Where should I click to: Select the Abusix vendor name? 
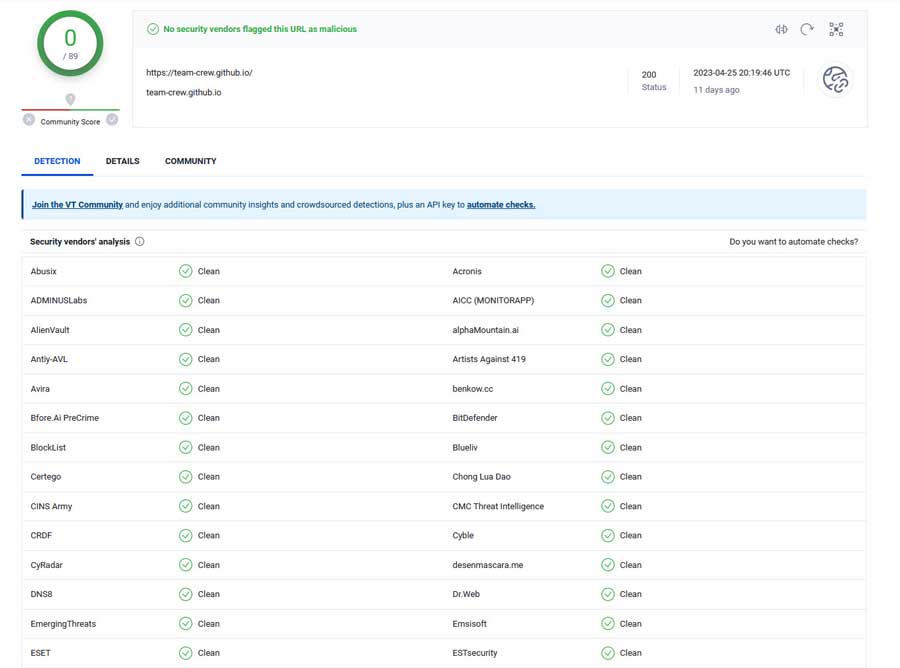coord(44,271)
